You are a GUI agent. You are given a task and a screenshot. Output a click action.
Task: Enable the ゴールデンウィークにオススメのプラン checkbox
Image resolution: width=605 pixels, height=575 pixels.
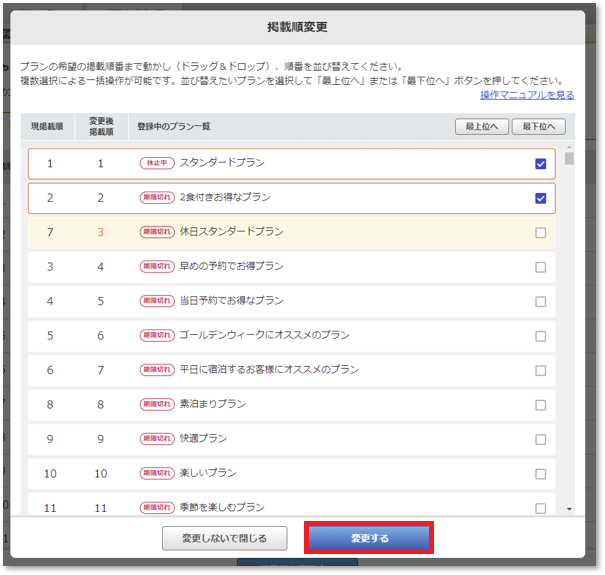click(541, 336)
